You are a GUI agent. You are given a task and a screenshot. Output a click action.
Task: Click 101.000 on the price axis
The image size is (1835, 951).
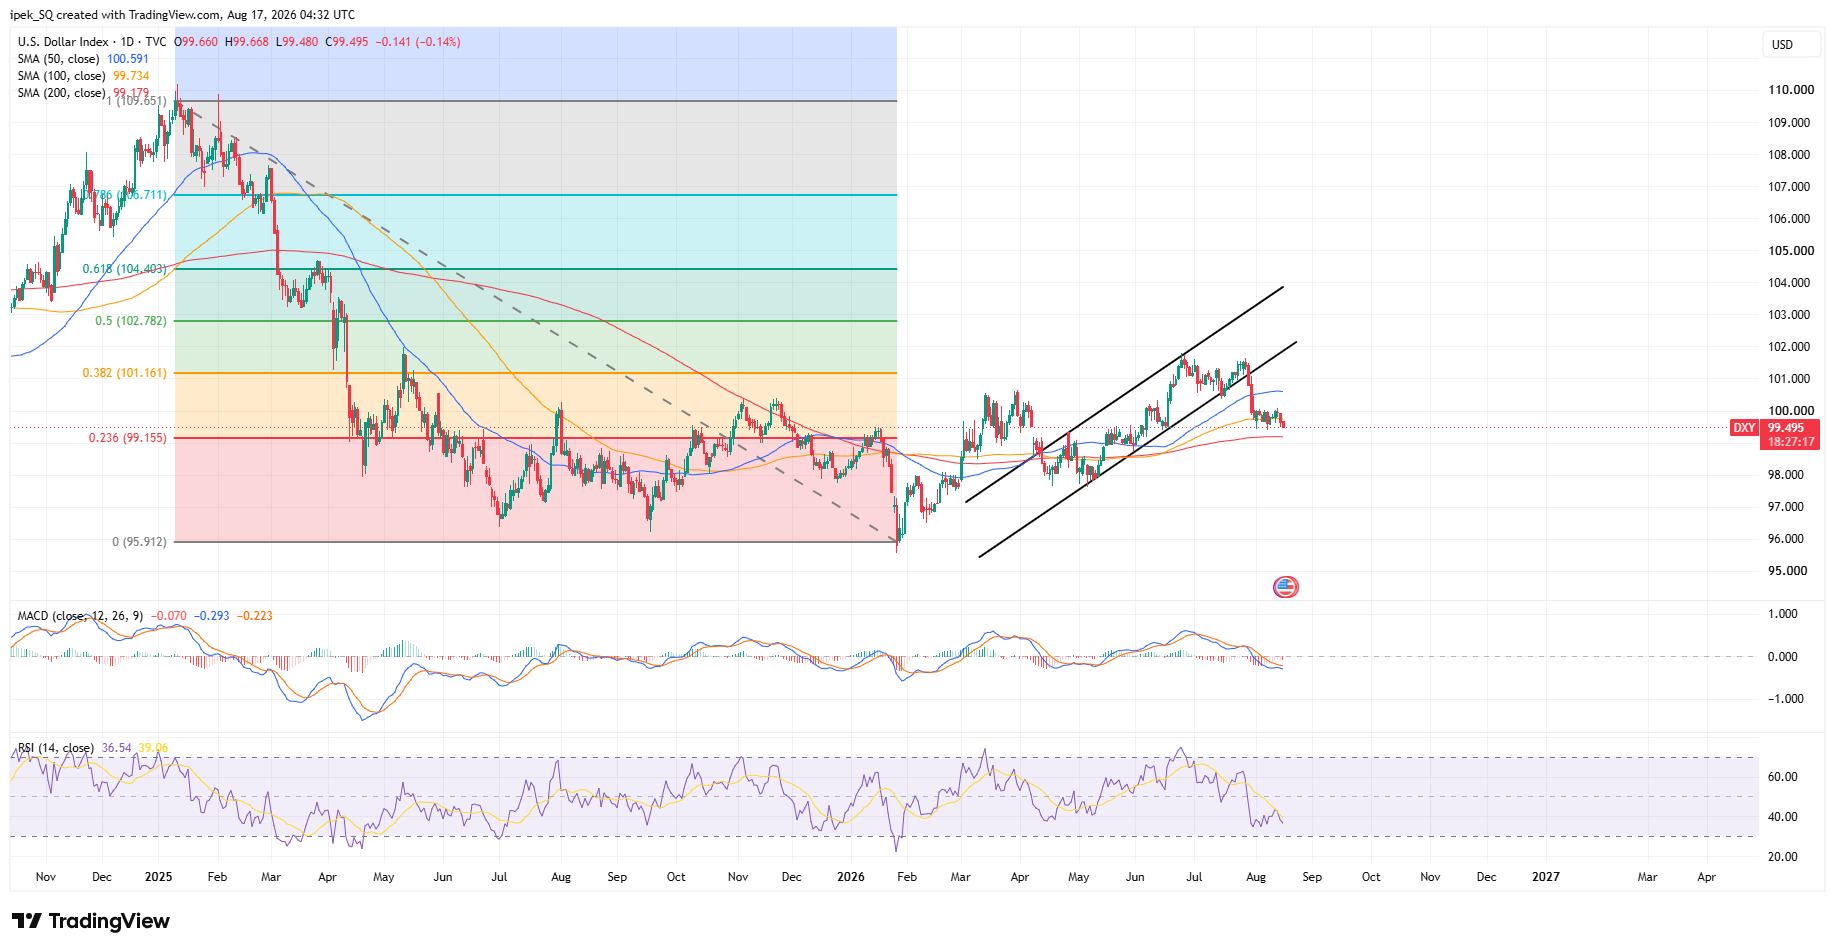pos(1789,379)
